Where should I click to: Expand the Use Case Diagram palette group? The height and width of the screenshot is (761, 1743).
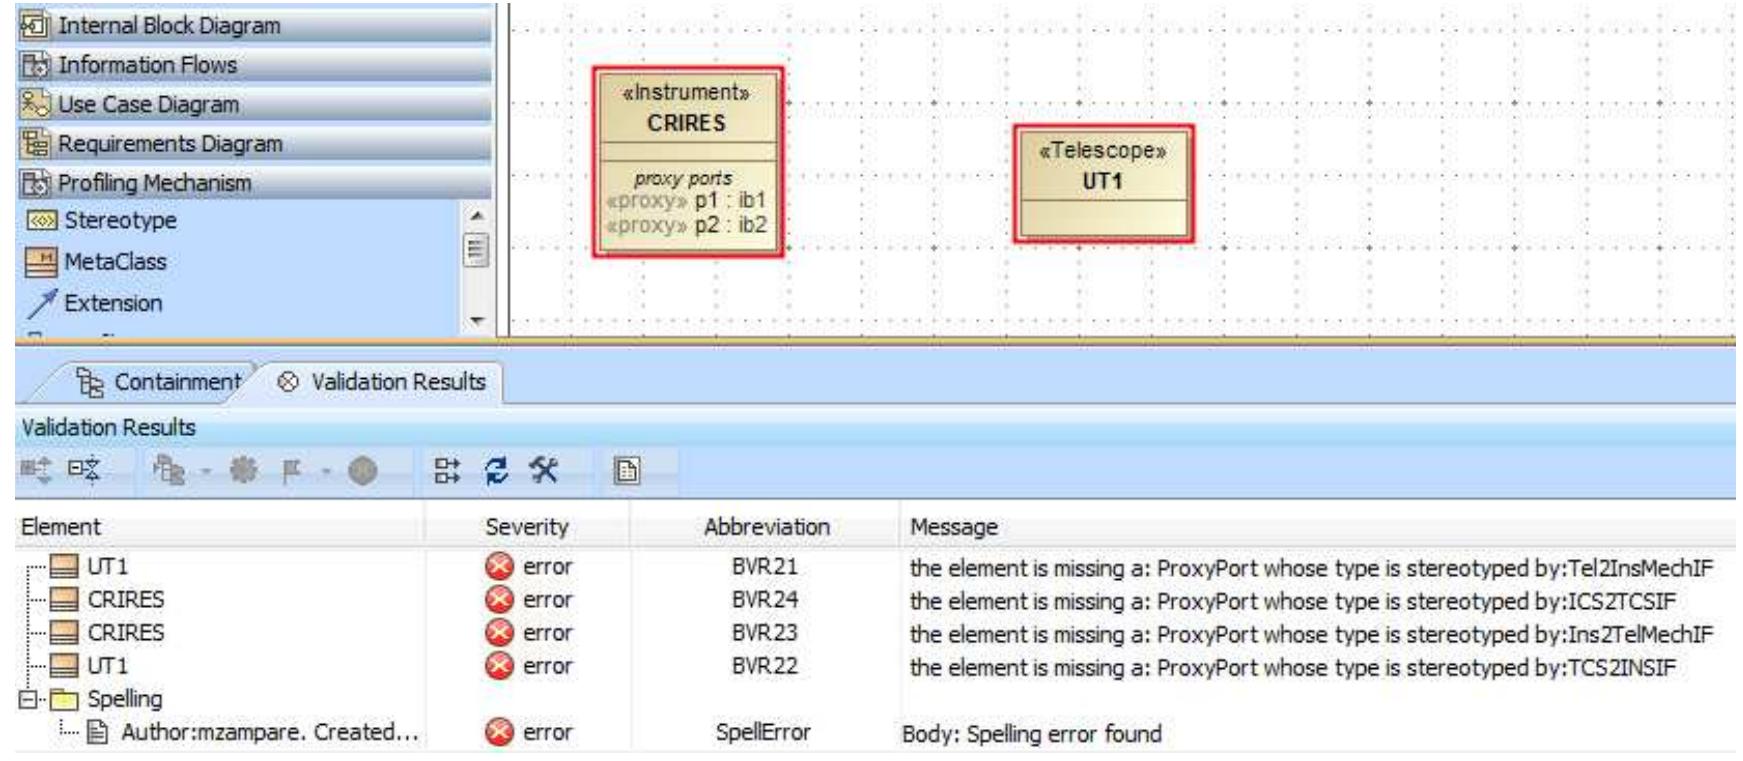[x=254, y=104]
